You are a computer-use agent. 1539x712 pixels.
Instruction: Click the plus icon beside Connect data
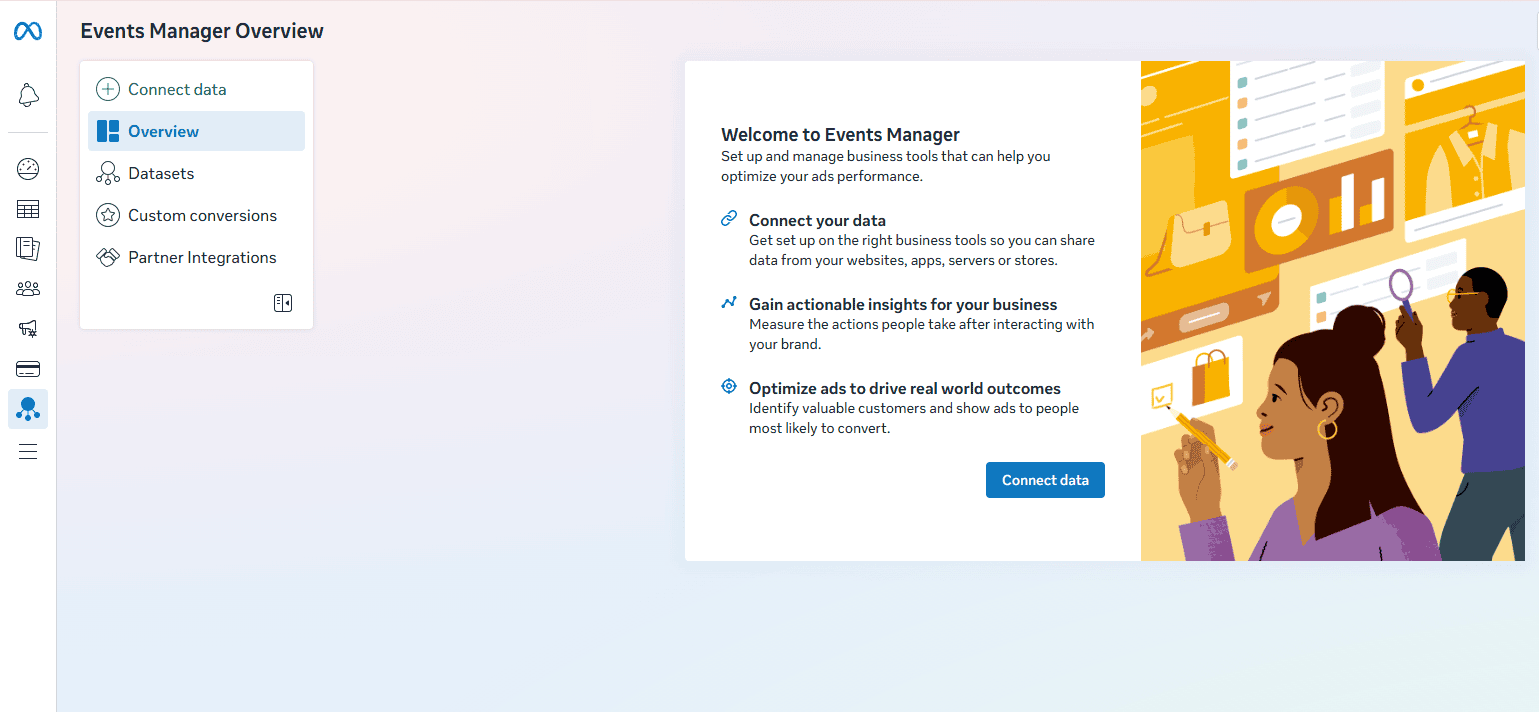(x=108, y=89)
